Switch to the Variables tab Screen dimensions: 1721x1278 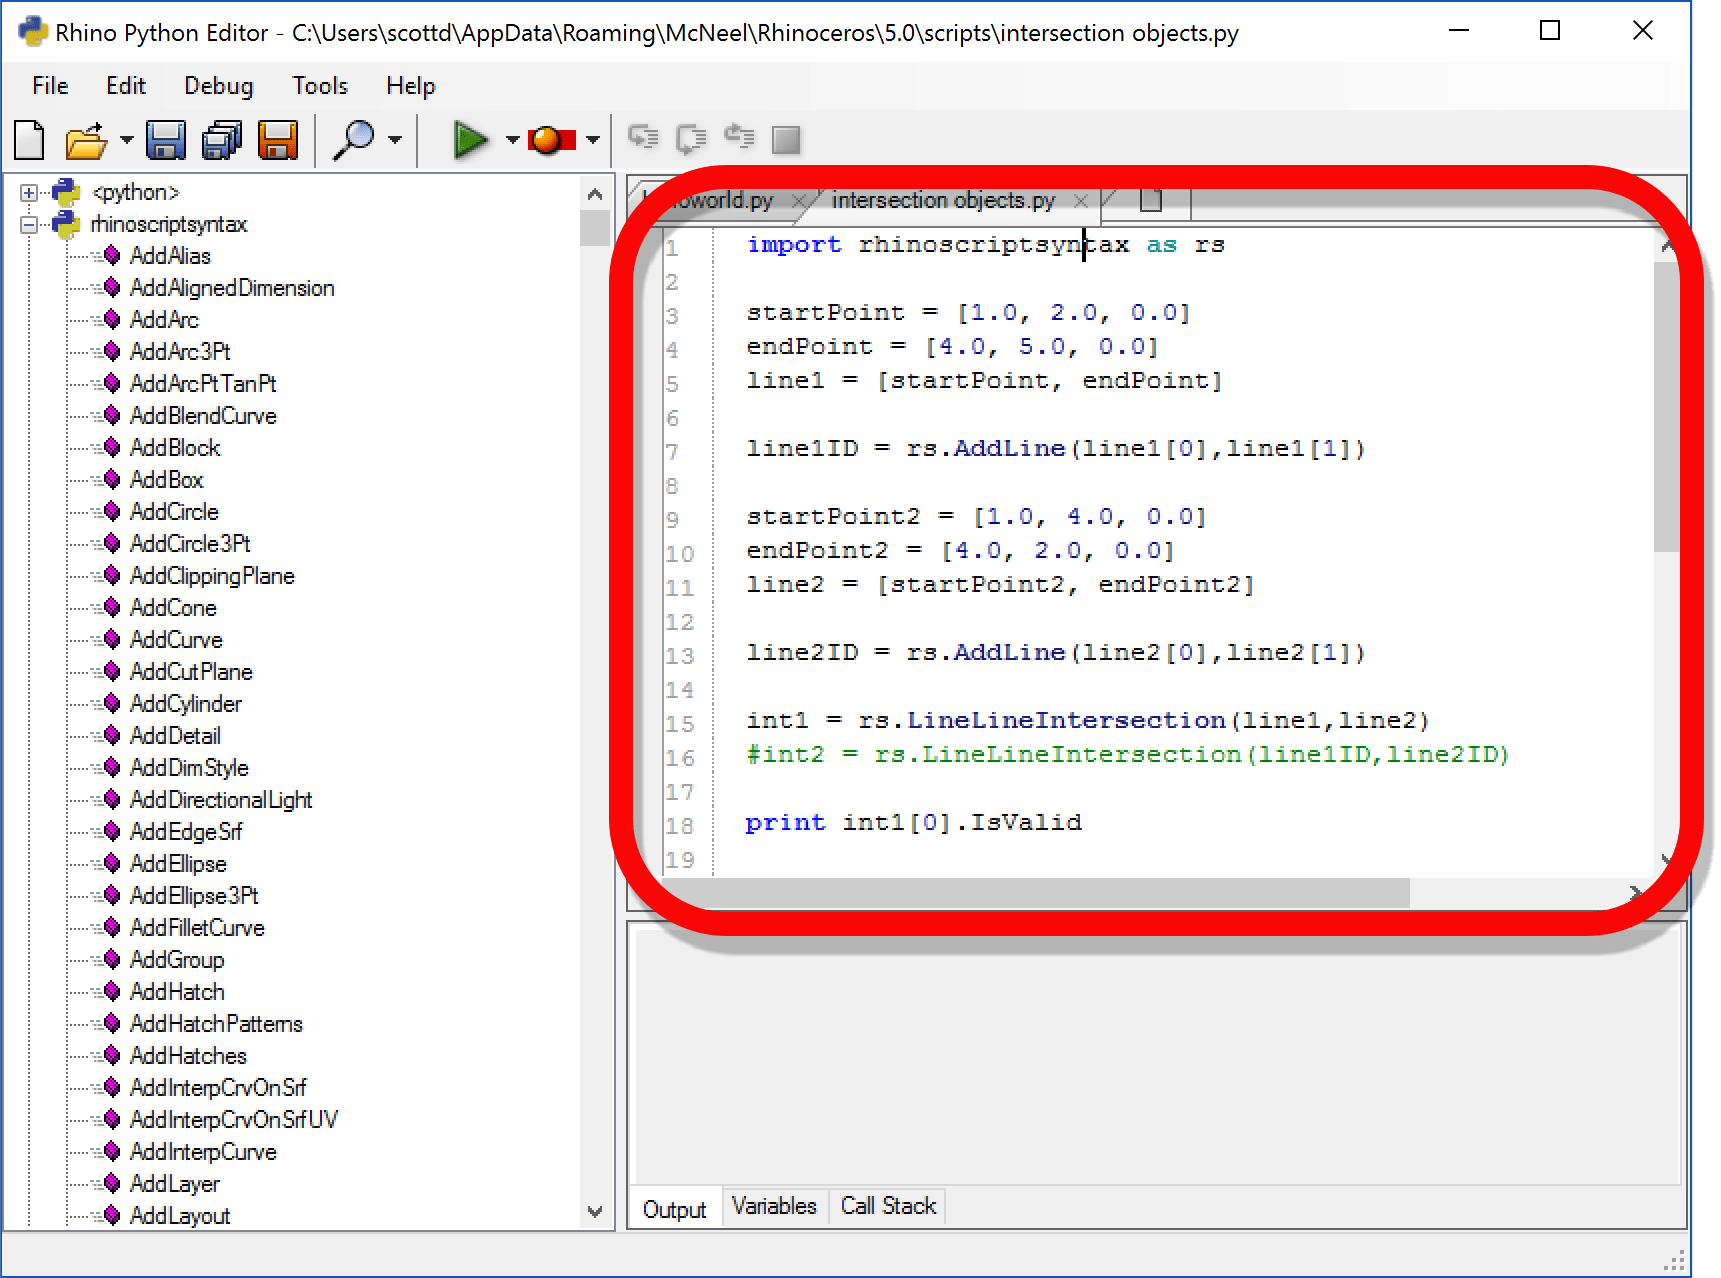[774, 1206]
